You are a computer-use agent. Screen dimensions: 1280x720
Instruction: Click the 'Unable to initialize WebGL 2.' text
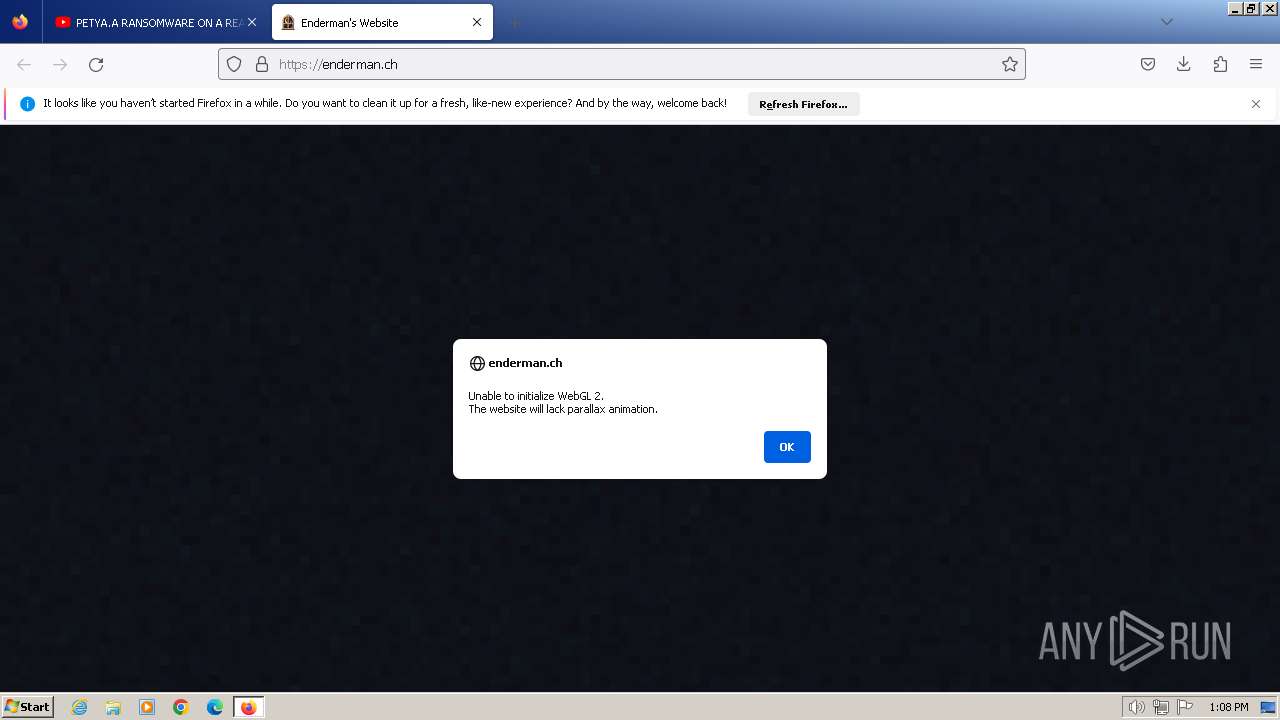click(536, 396)
